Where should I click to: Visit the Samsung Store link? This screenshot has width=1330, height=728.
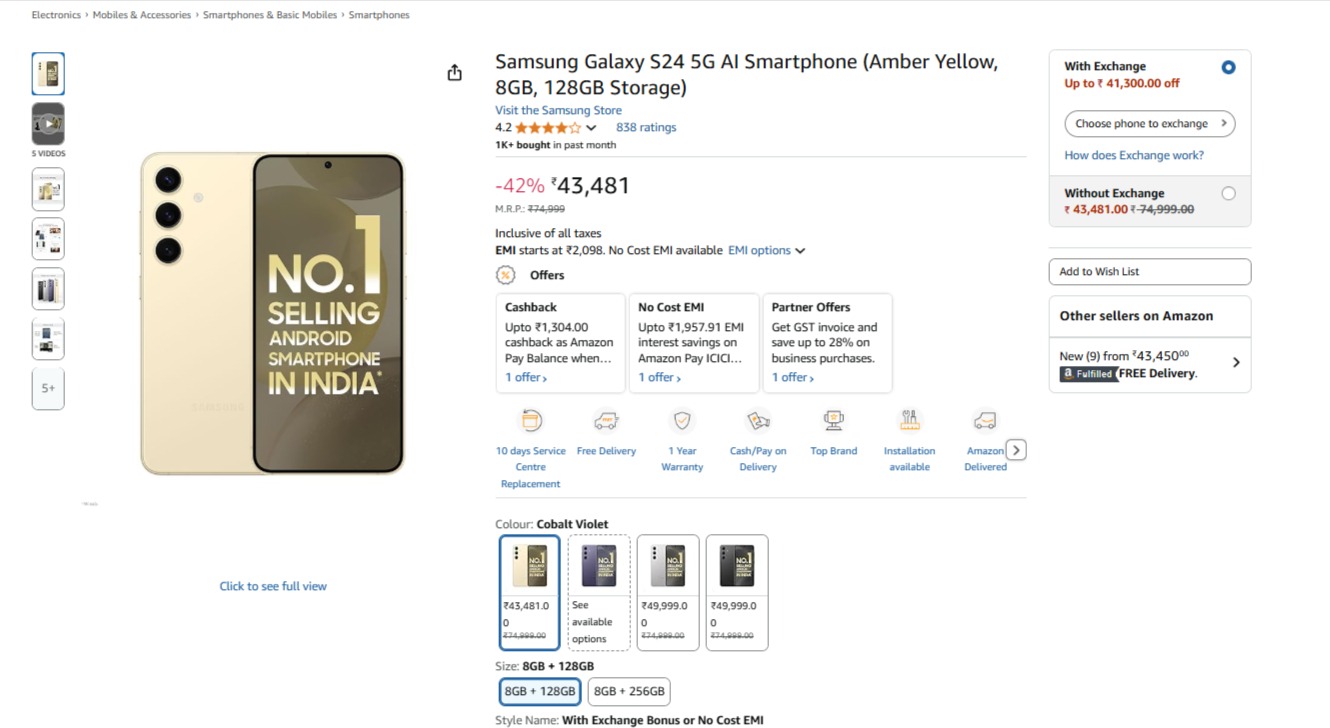pyautogui.click(x=558, y=111)
